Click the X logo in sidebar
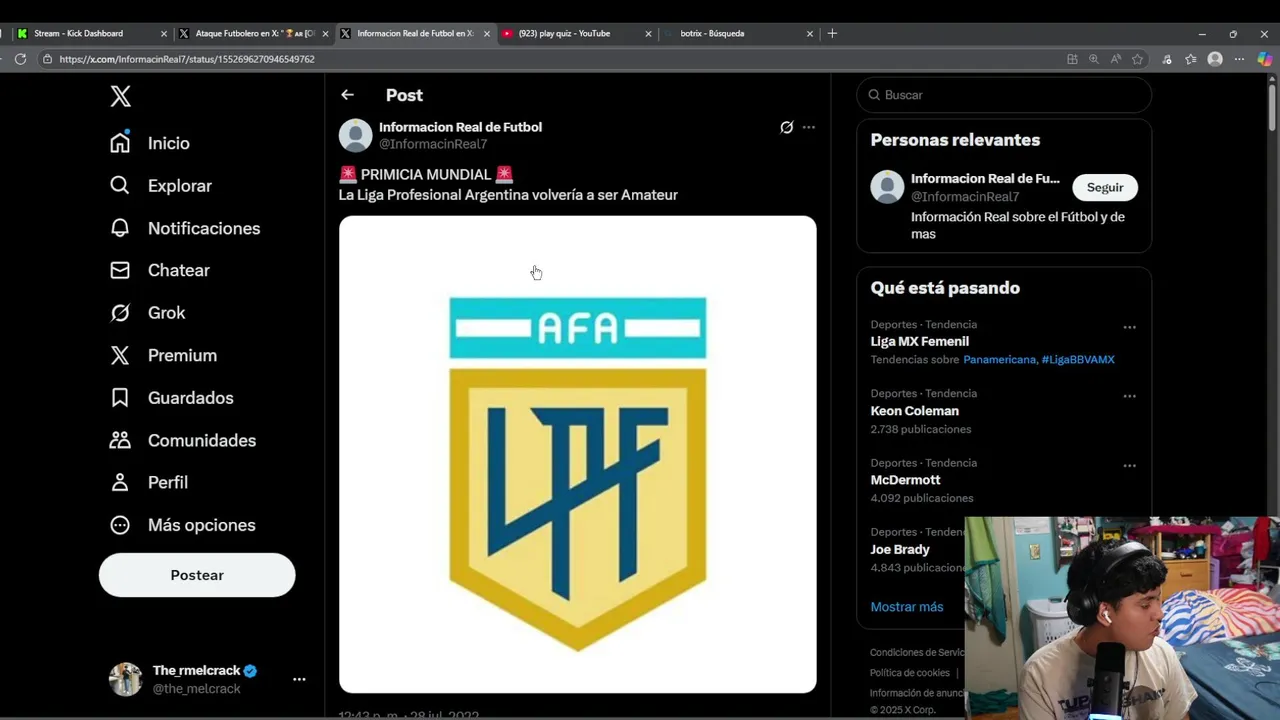 click(x=120, y=96)
